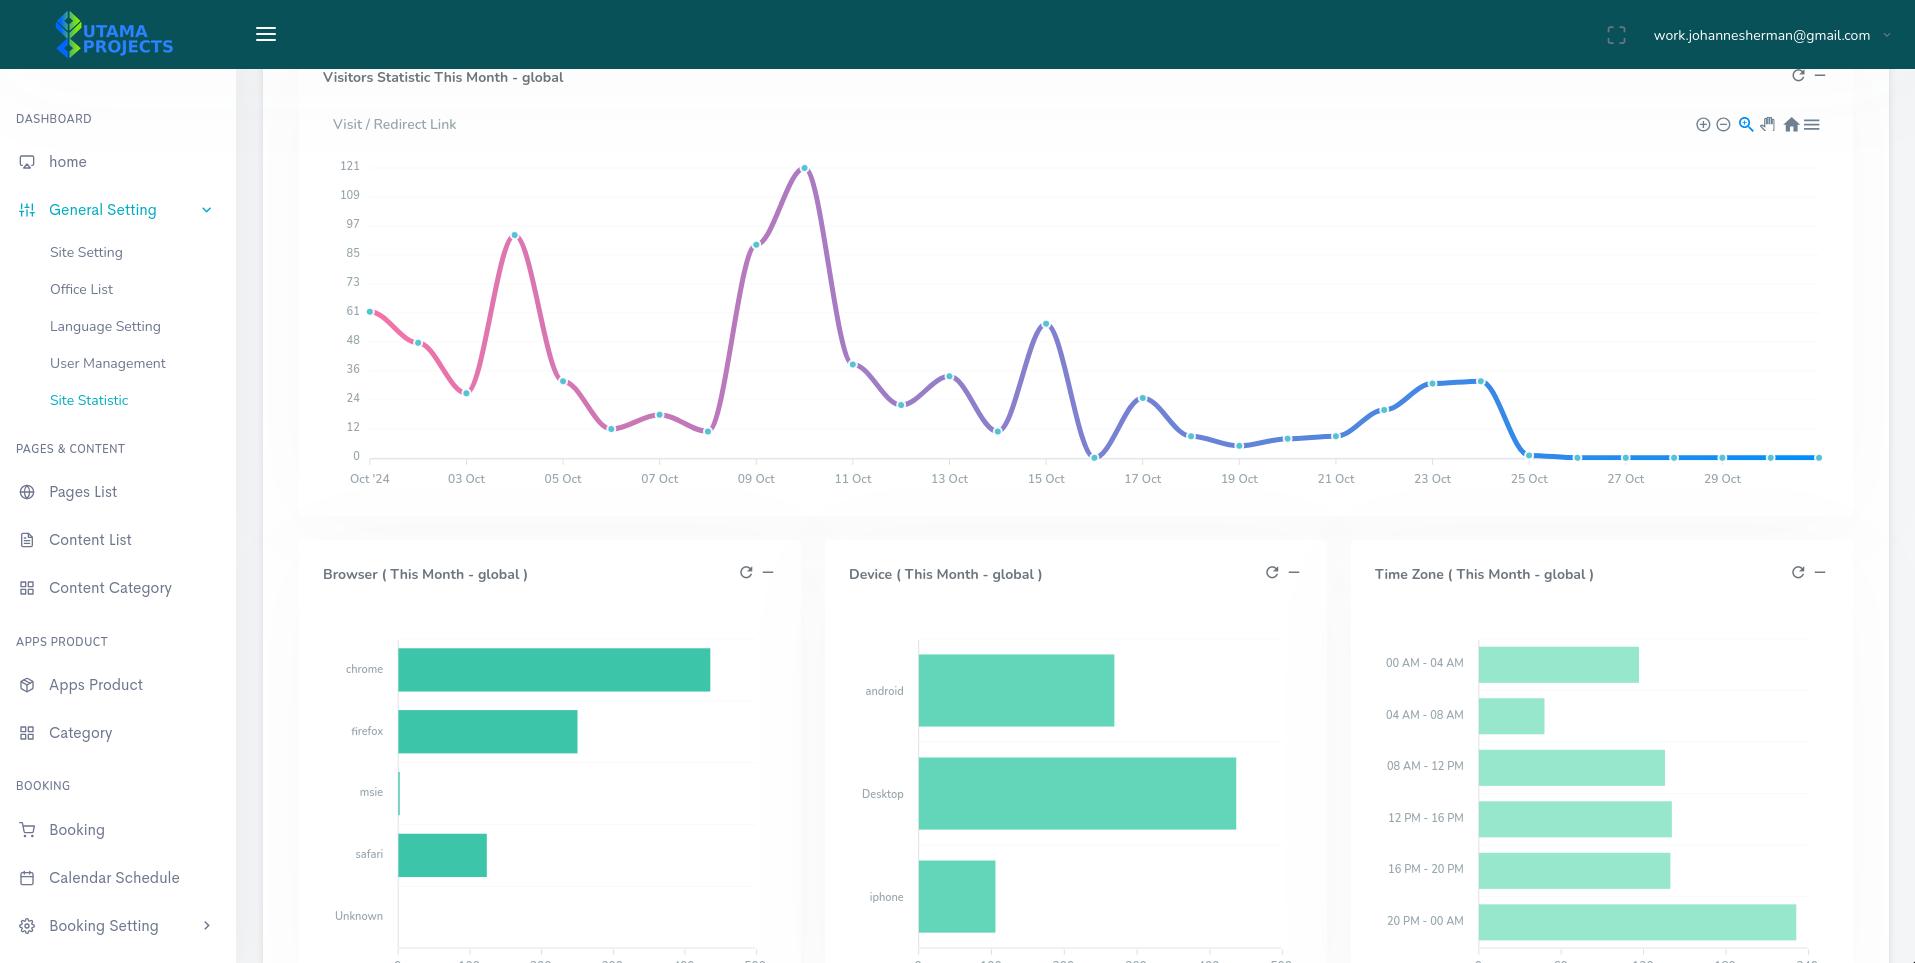The width and height of the screenshot is (1915, 963).
Task: Click the chart zoom in icon
Action: coord(1702,125)
